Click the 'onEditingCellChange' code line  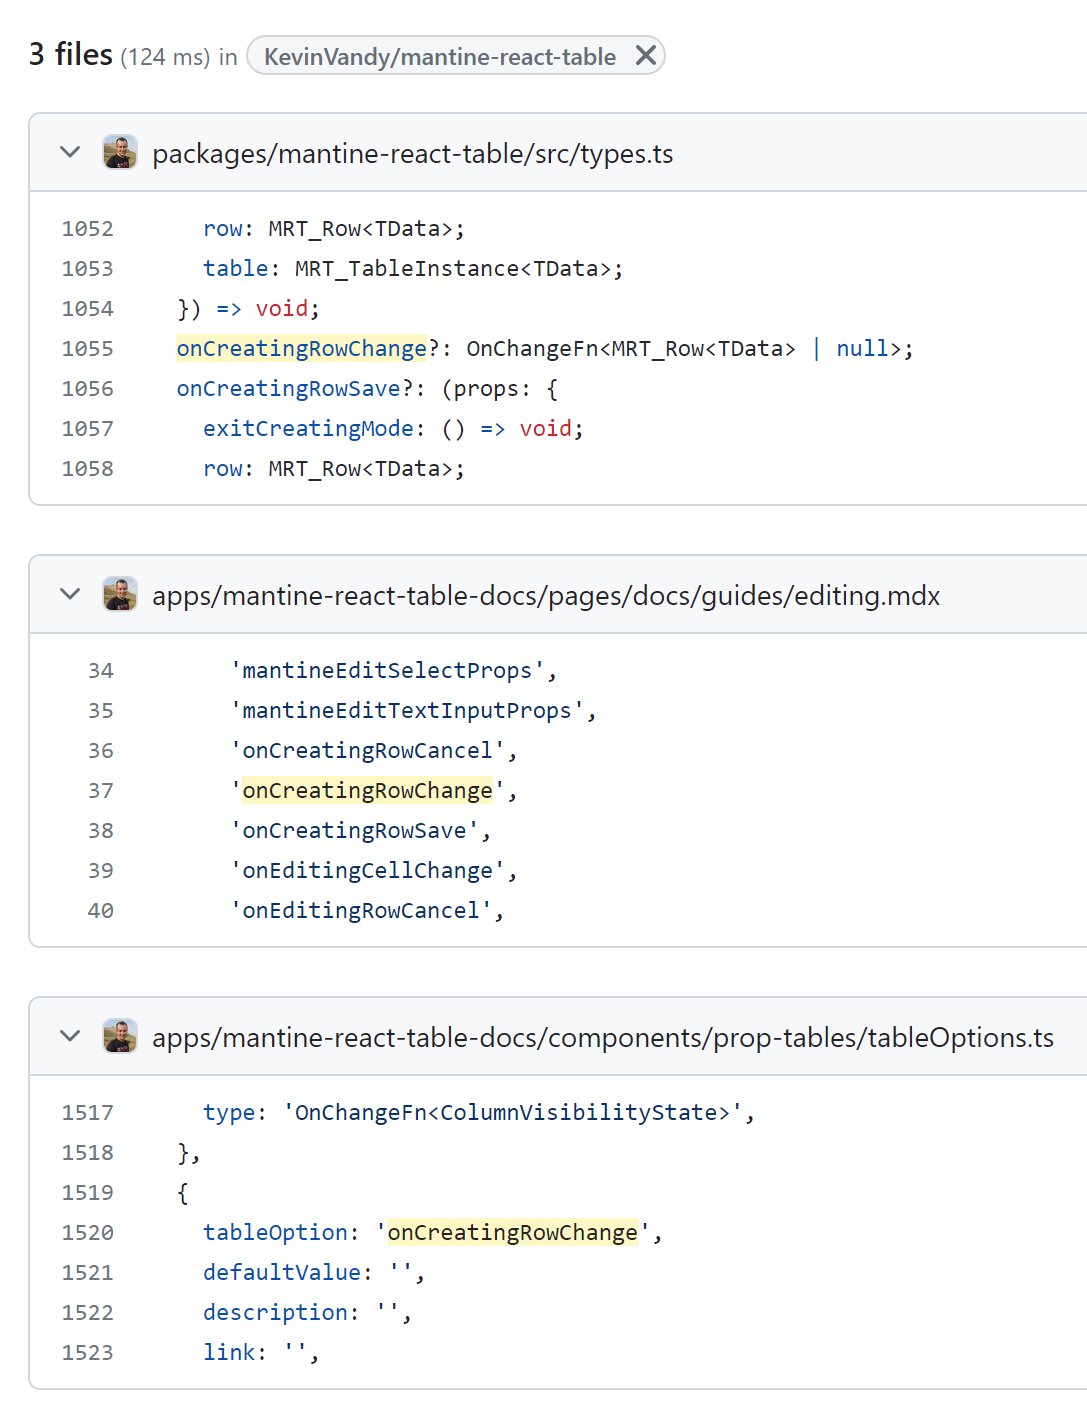(x=374, y=871)
